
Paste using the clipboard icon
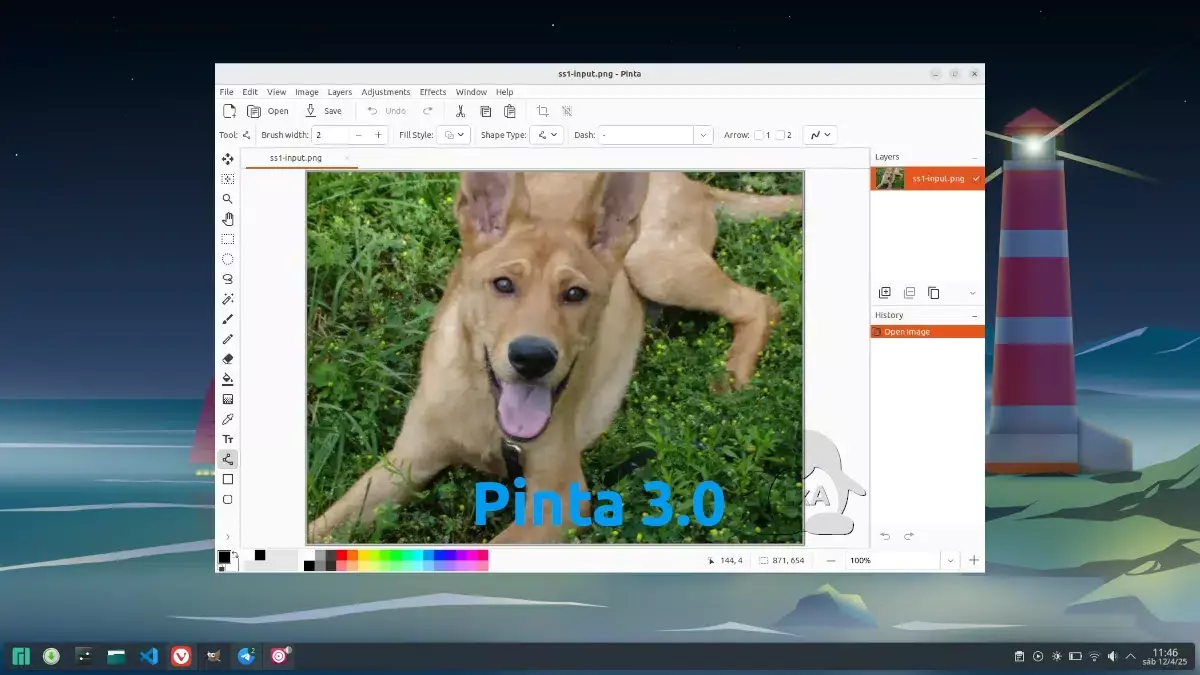pyautogui.click(x=510, y=111)
